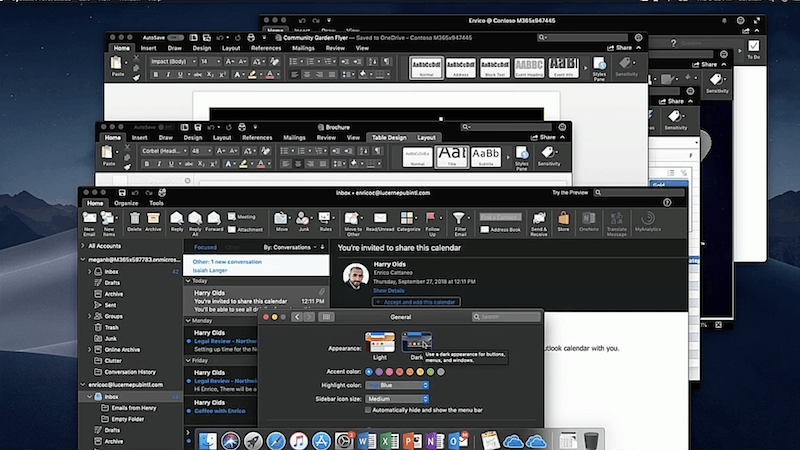
Task: Click Paste icon in Brochure window
Action: pyautogui.click(x=108, y=153)
